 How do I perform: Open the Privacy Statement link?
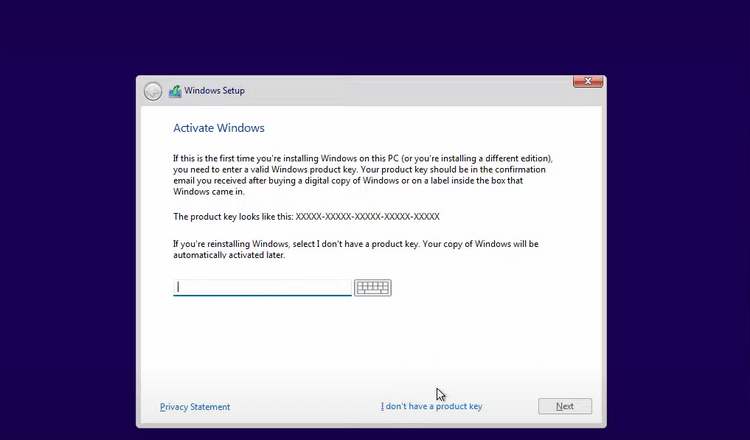(195, 407)
